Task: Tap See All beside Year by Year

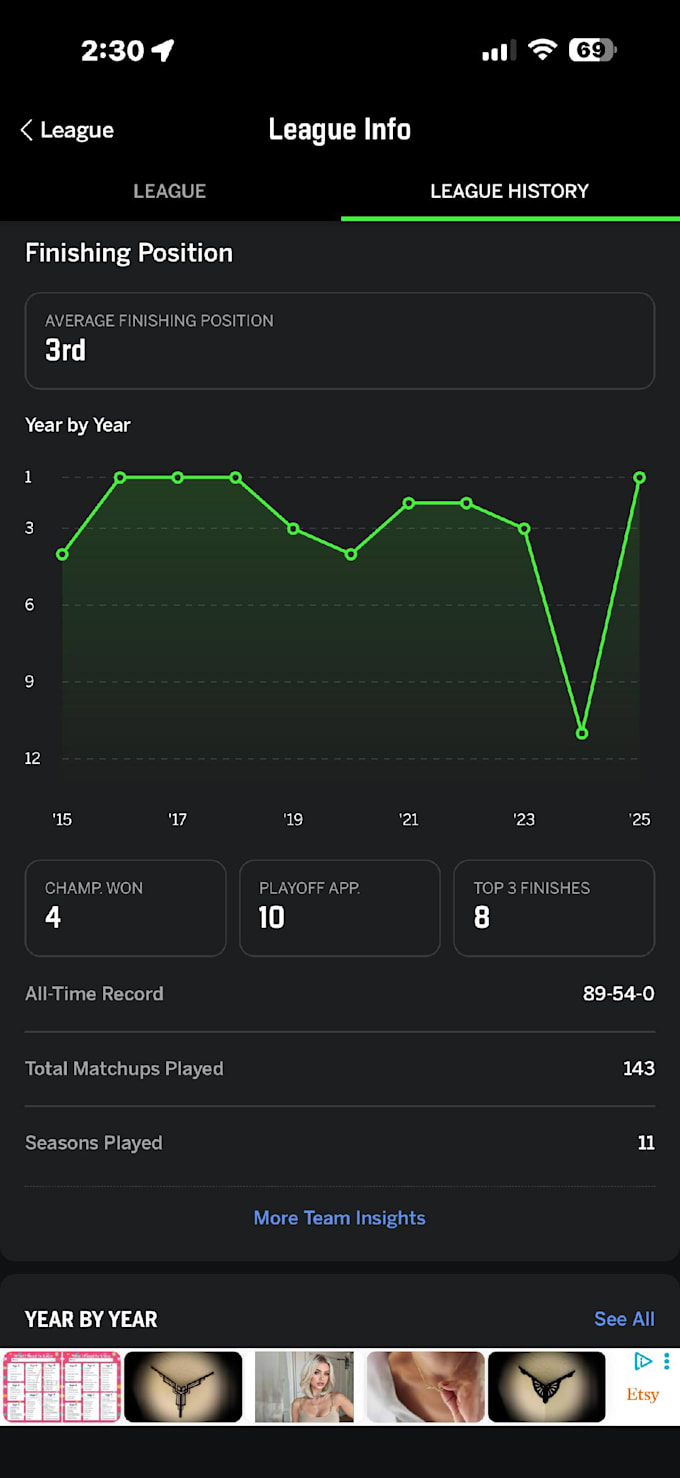Action: coord(624,1319)
